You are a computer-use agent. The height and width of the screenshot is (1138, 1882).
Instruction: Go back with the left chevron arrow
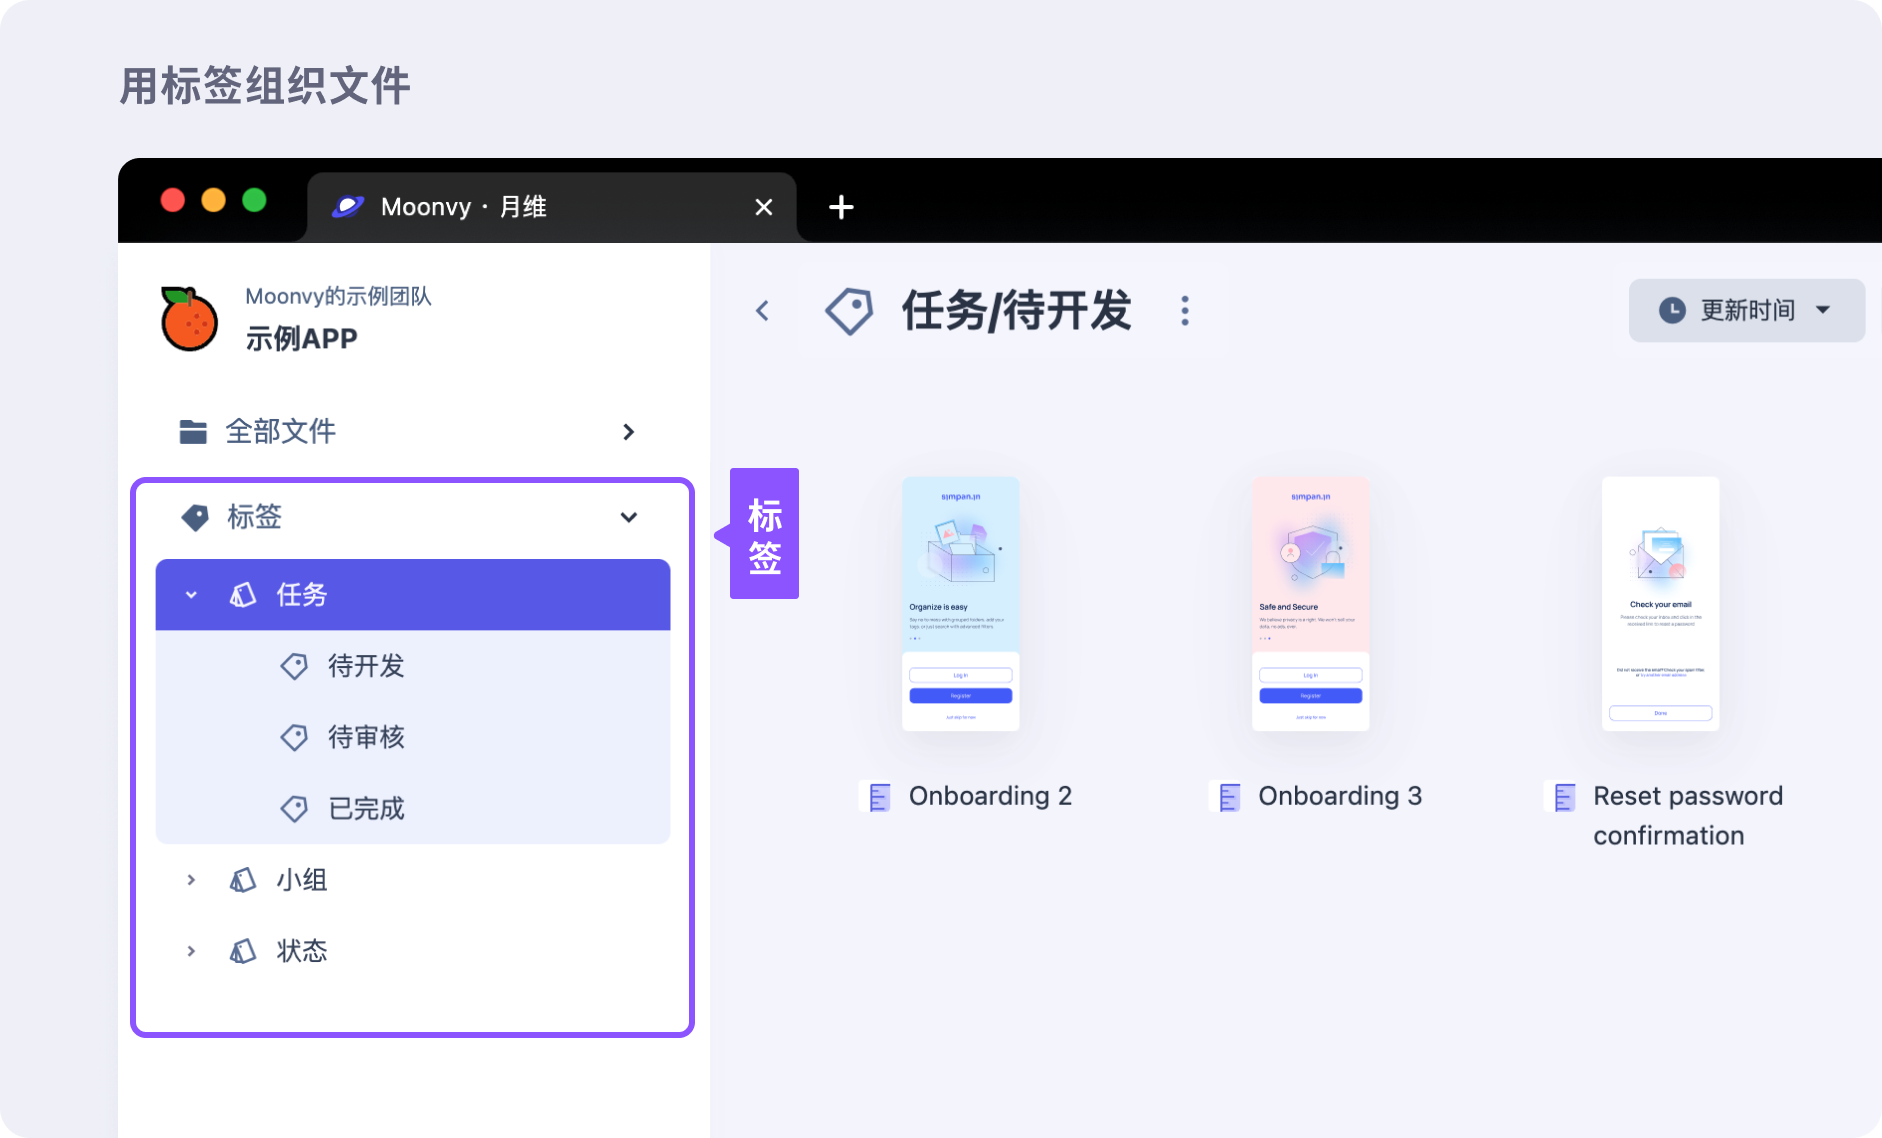coord(763,311)
